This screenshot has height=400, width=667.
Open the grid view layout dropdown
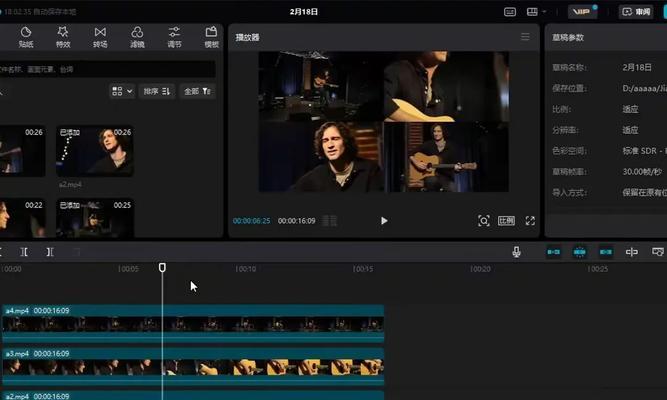click(x=122, y=91)
